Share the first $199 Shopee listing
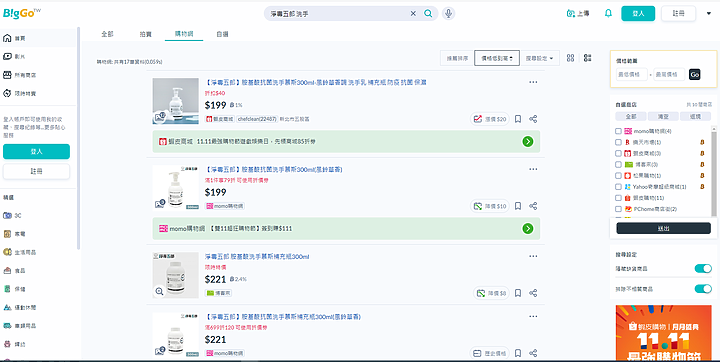 (533, 119)
